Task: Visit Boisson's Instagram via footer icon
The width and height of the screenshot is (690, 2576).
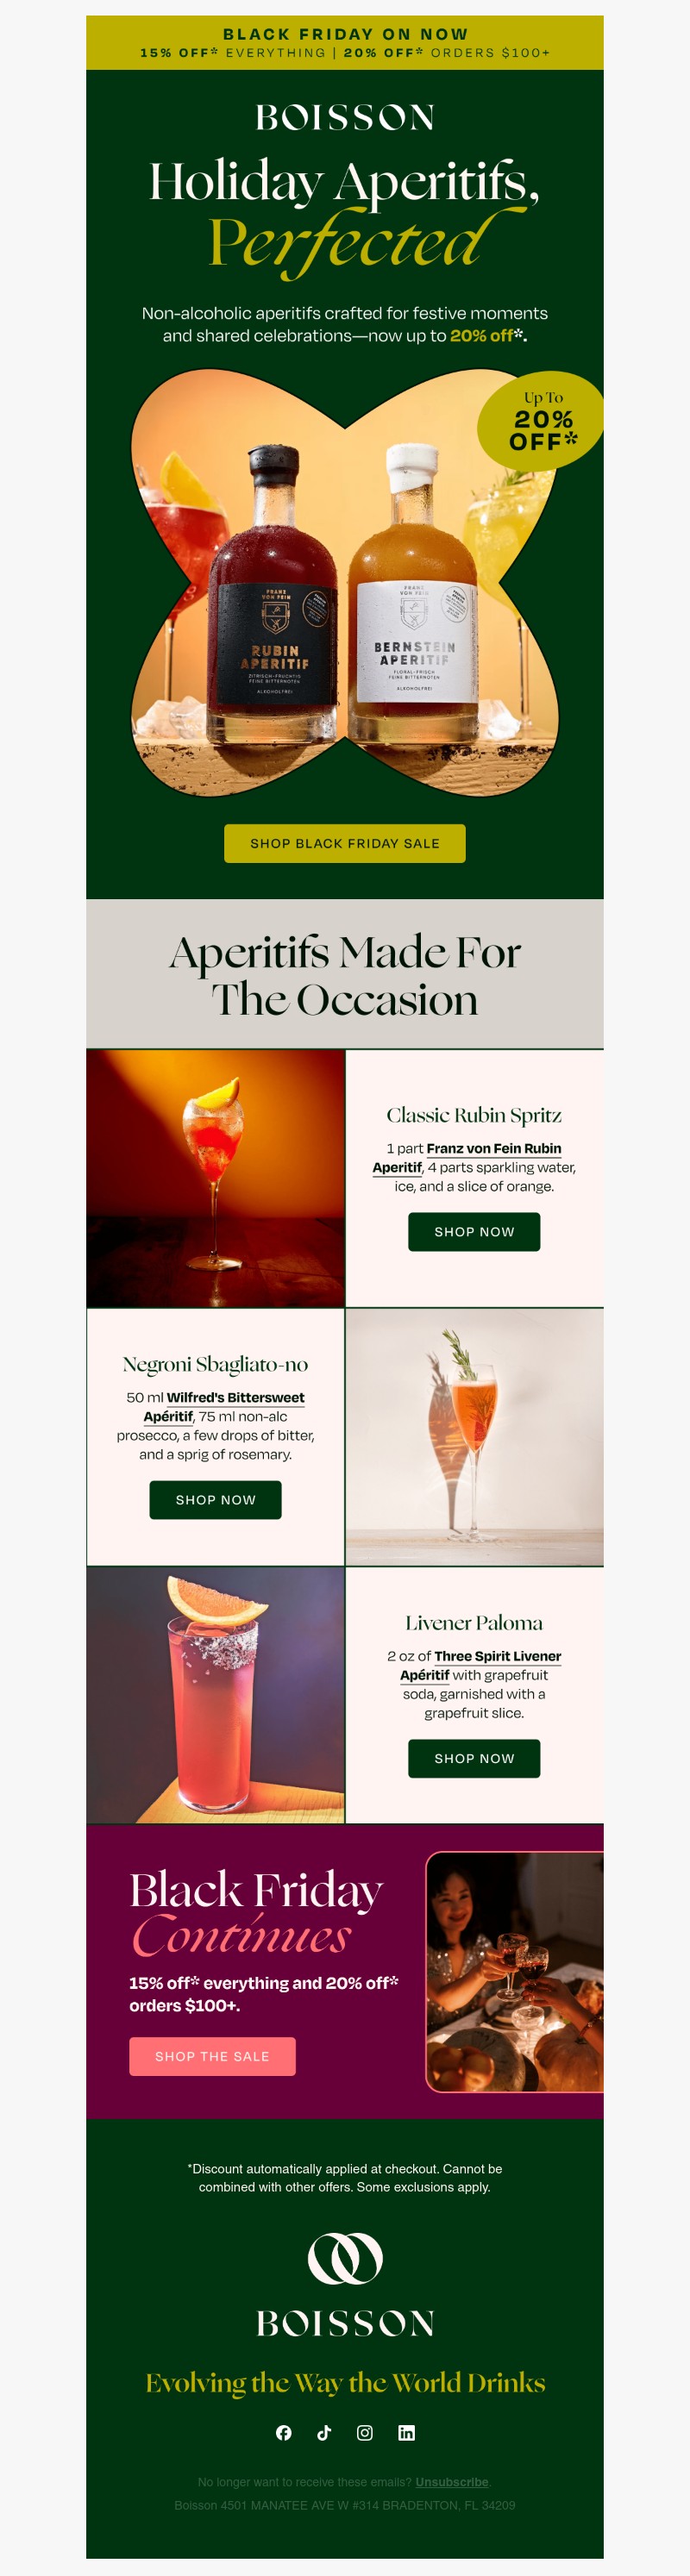Action: [365, 2433]
